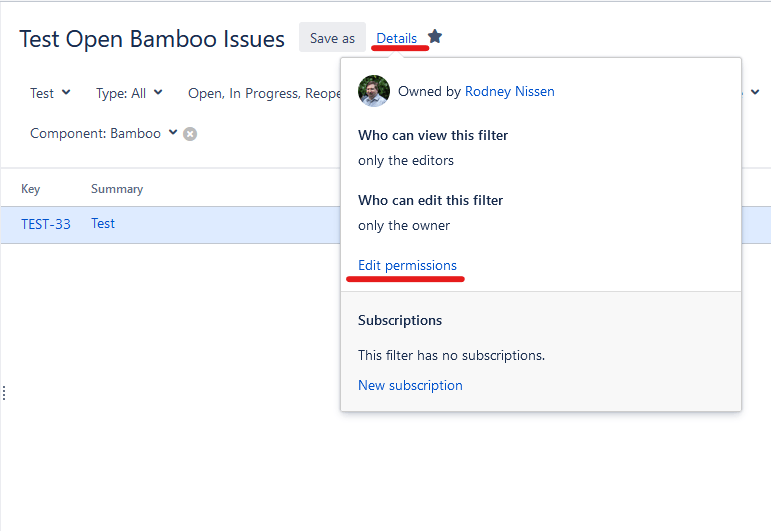Click the sidebar resize handle dots
This screenshot has height=531, width=771.
[4, 393]
